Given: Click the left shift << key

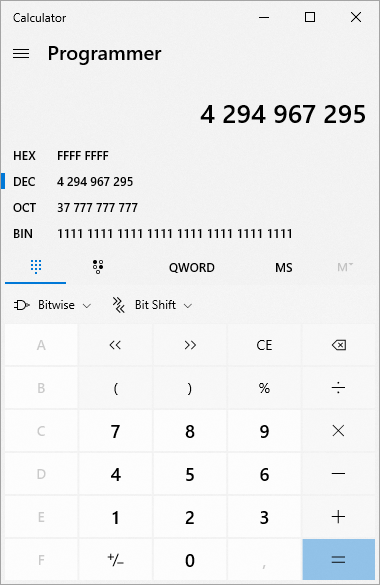Looking at the screenshot, I should [115, 345].
